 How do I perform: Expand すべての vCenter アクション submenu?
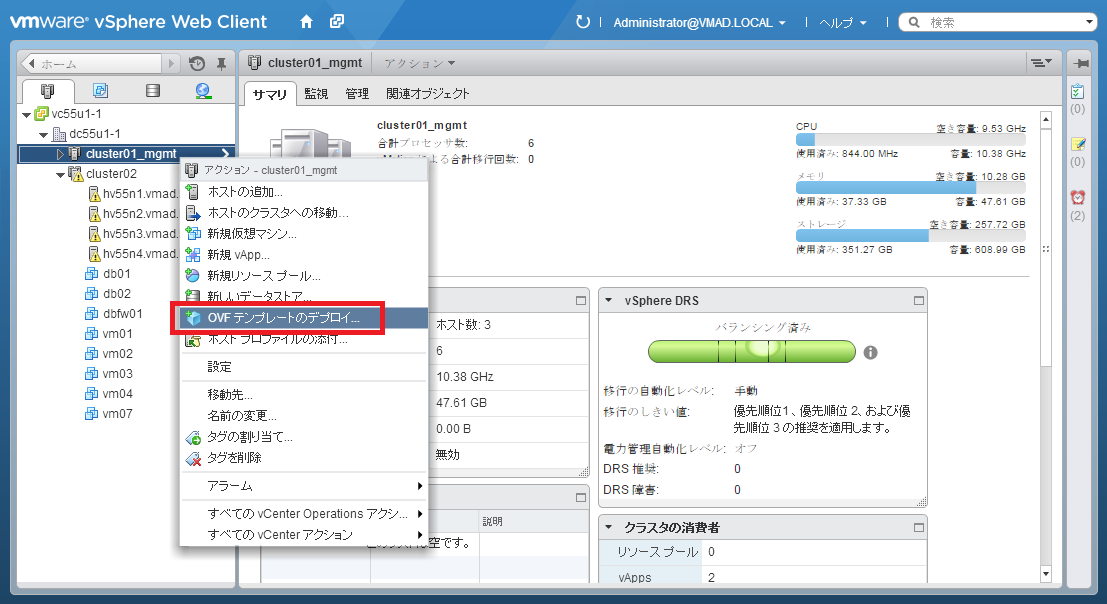coord(304,534)
